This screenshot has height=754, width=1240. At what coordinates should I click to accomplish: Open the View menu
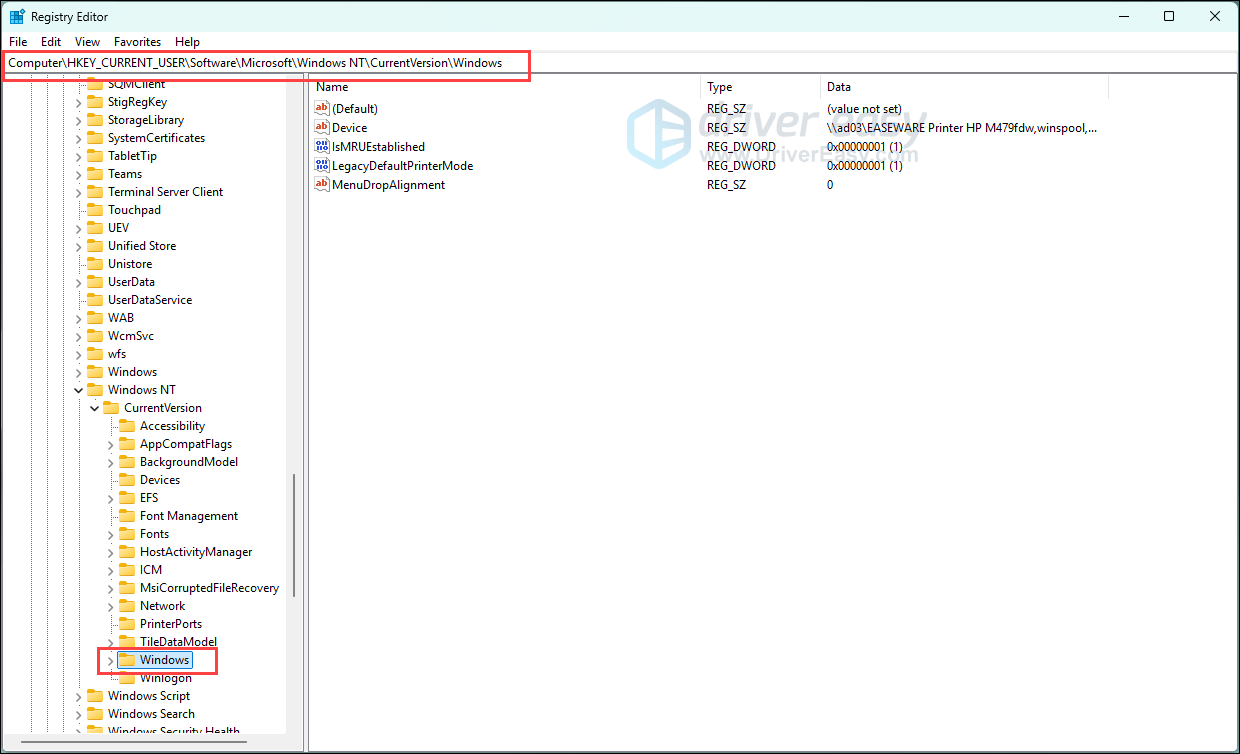point(88,42)
